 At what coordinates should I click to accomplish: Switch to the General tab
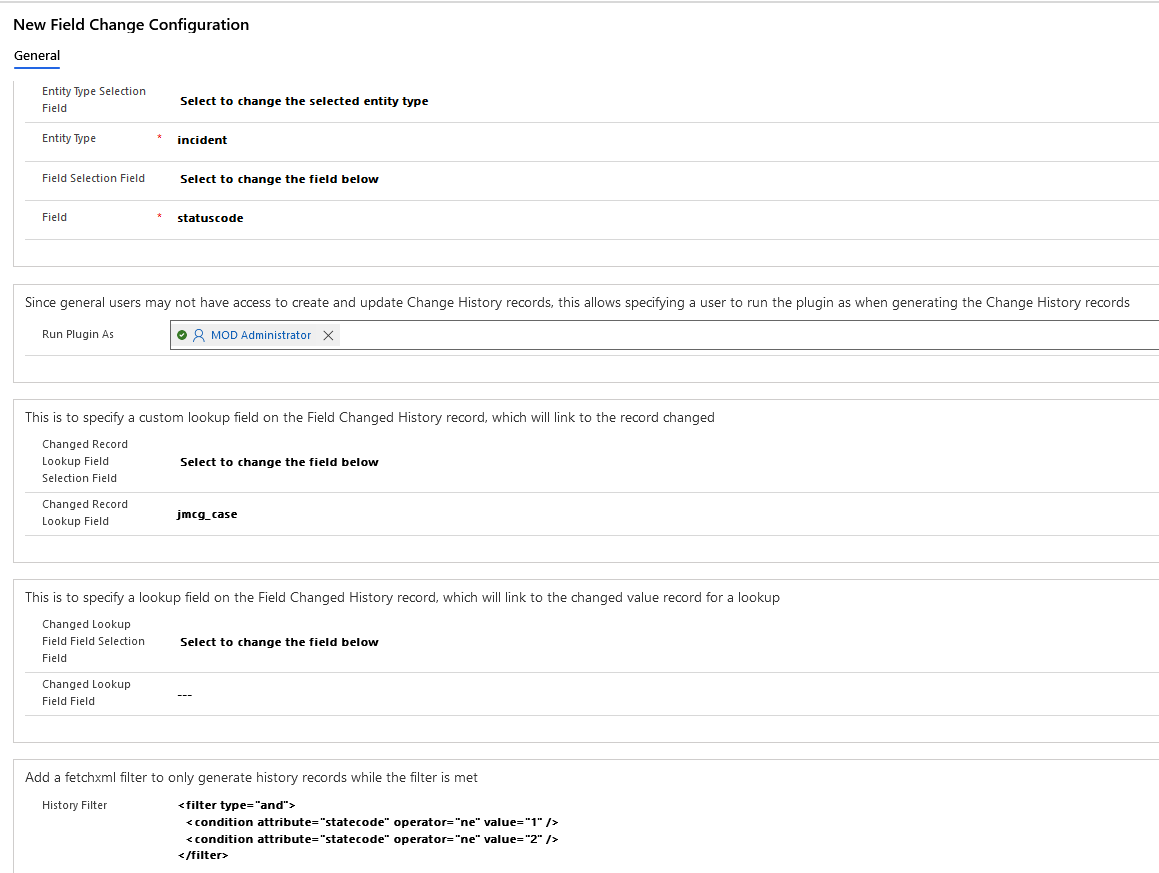point(37,56)
